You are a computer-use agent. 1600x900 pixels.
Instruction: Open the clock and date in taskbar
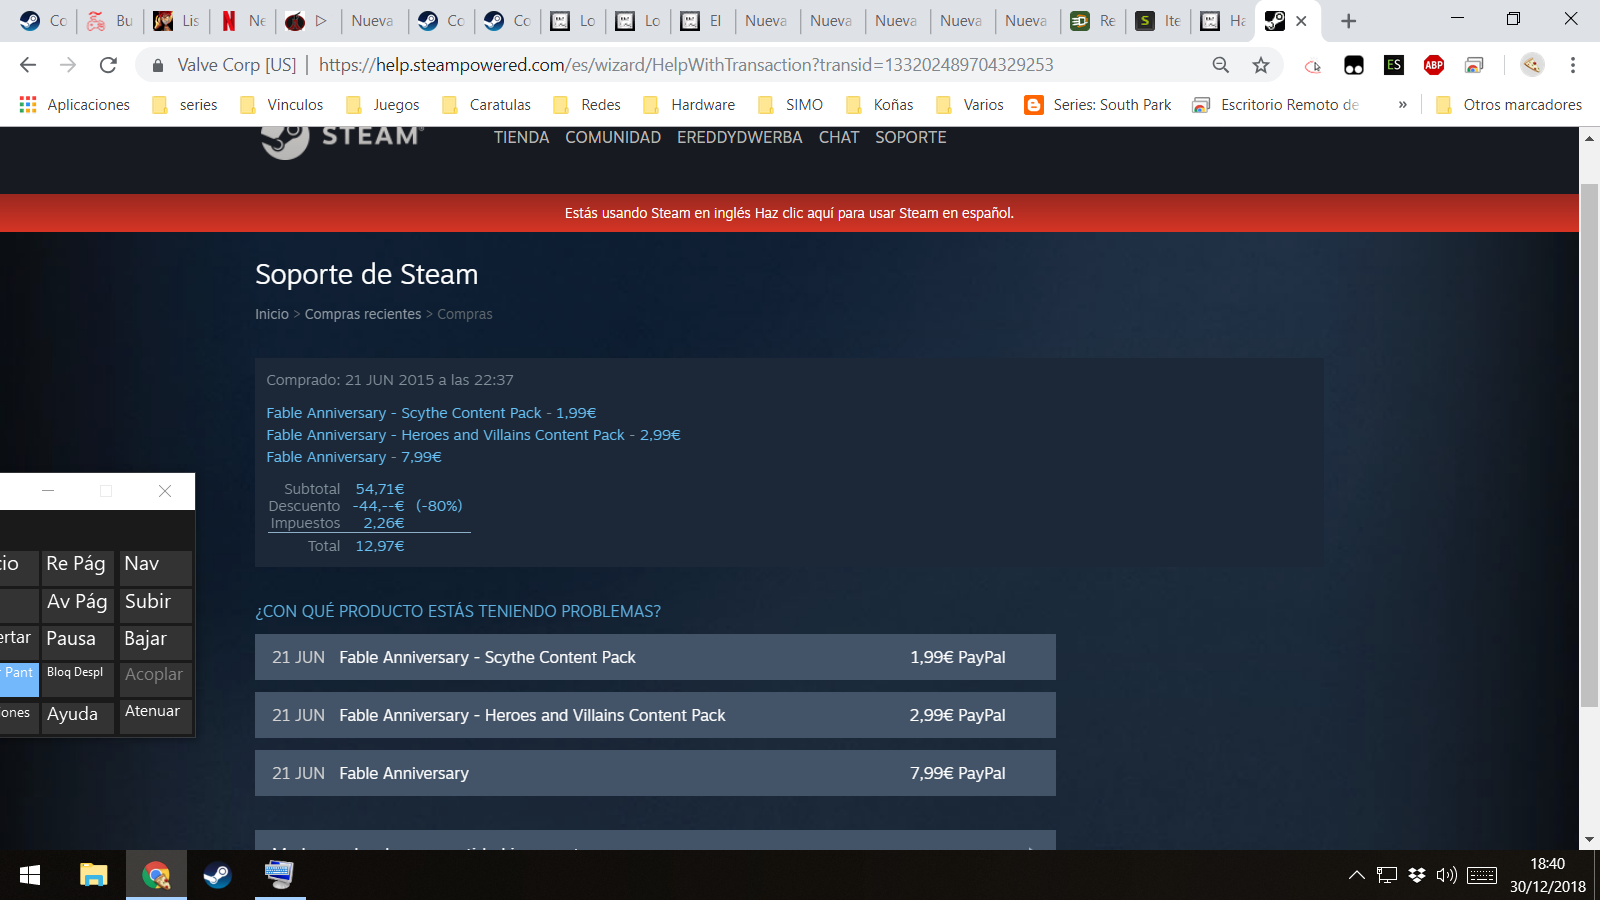click(x=1547, y=875)
